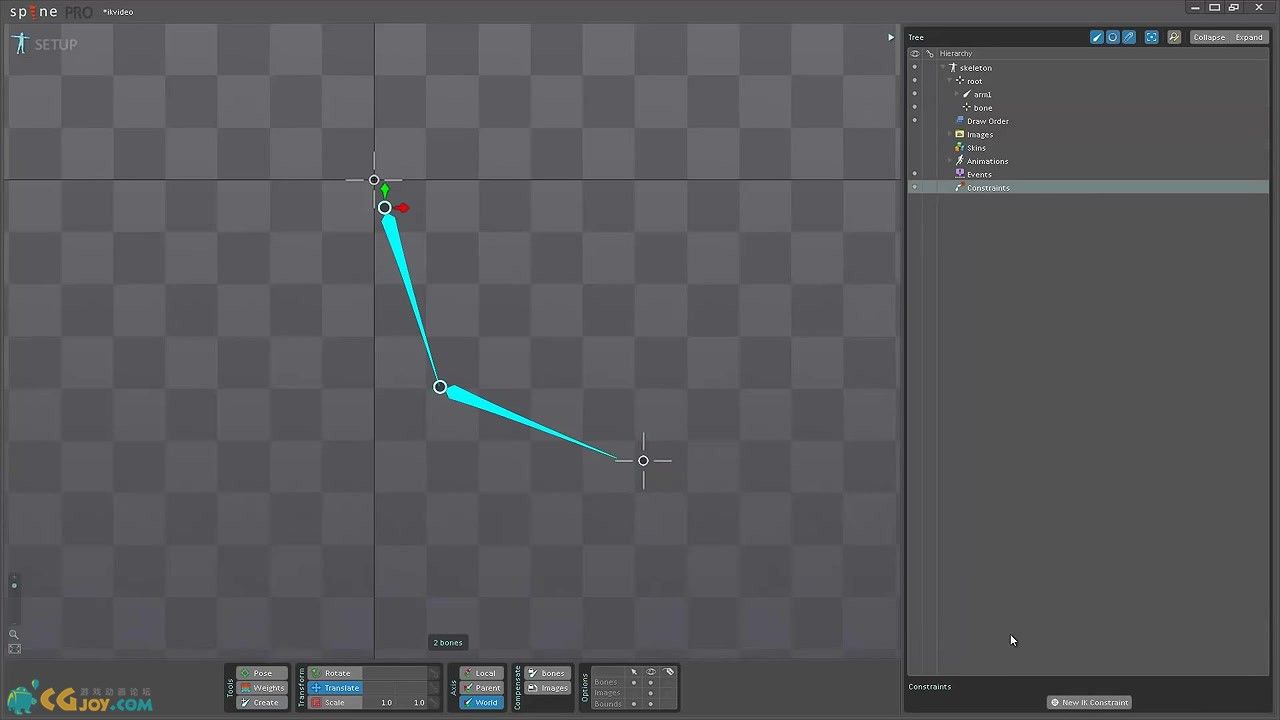Select the Create tool

262,702
